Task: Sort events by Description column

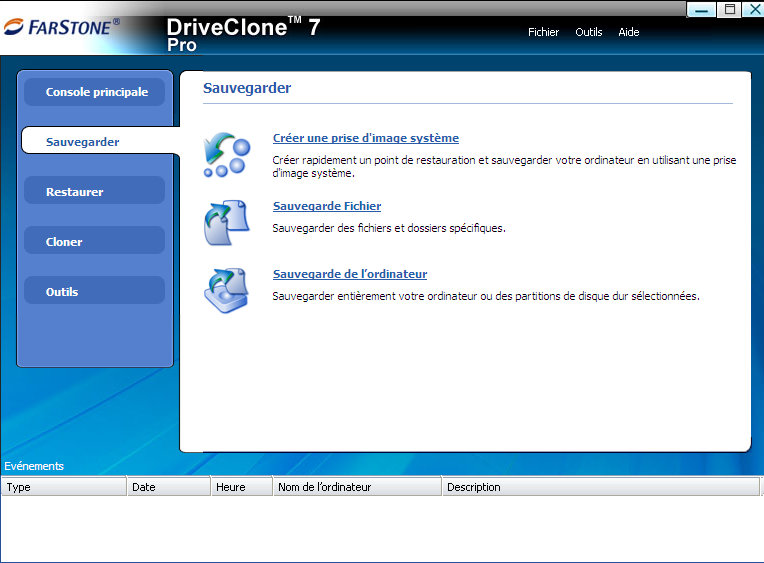Action: coord(601,487)
